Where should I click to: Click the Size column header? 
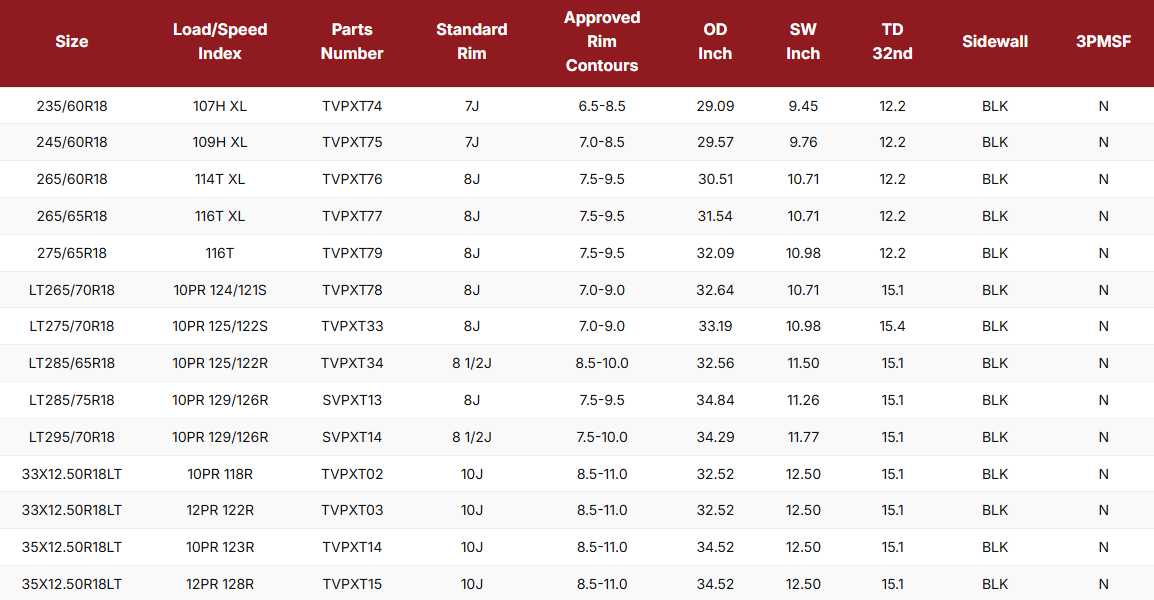coord(72,42)
